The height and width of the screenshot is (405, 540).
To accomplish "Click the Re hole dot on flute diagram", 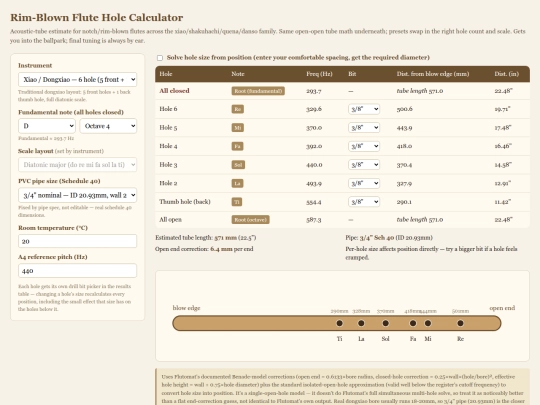I will [460, 323].
